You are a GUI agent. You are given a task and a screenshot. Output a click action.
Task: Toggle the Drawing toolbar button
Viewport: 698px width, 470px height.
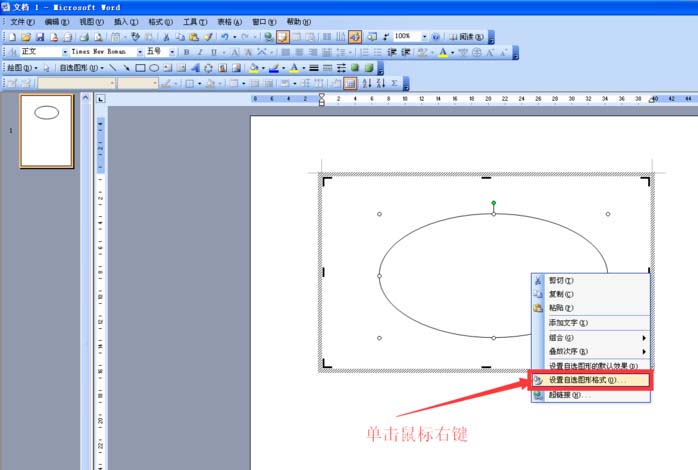coord(355,37)
